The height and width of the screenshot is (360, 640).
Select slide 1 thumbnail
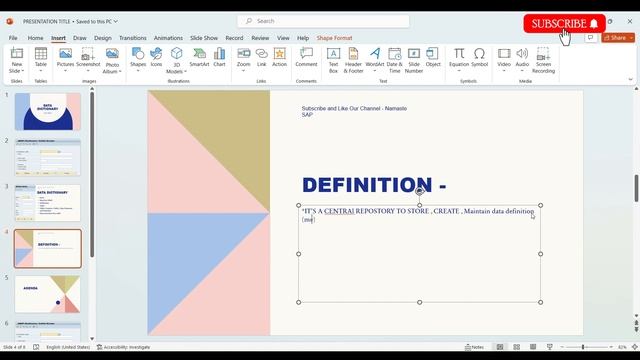coord(48,111)
